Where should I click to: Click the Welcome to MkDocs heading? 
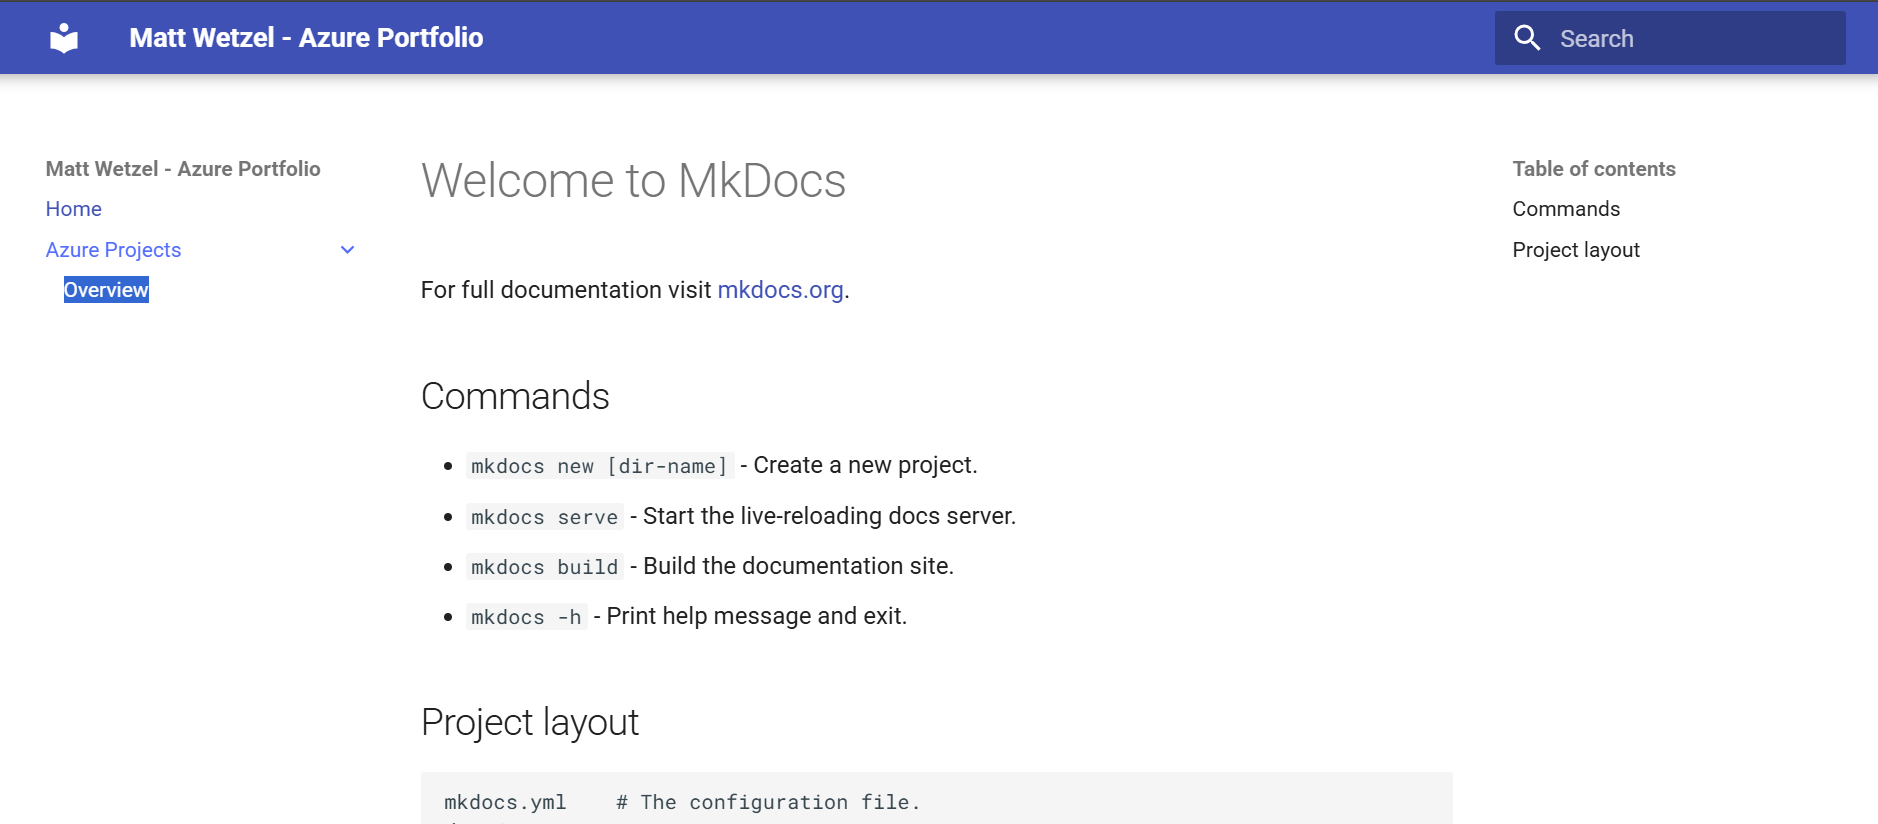tap(633, 181)
